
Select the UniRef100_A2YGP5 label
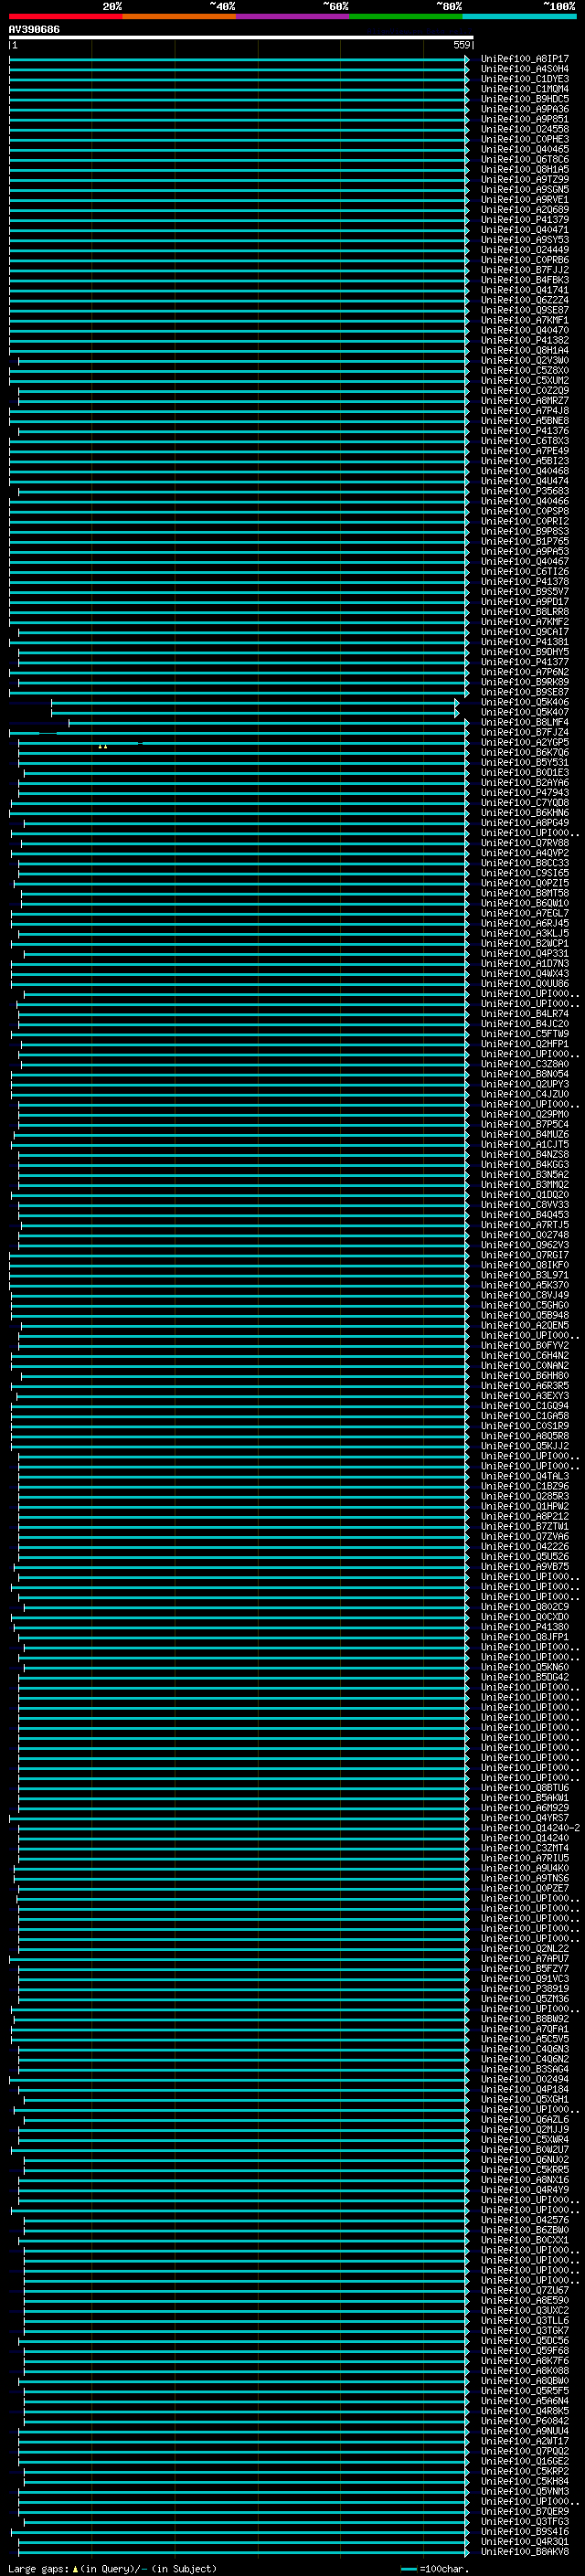524,742
